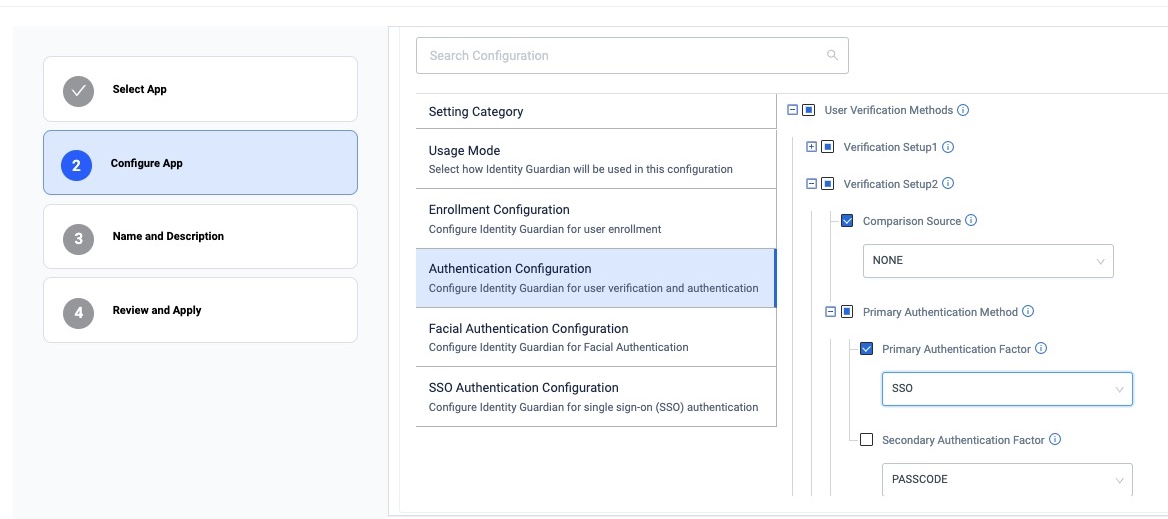This screenshot has width=1168, height=519.
Task: Click info icon beside Comparison Source
Action: tap(971, 221)
